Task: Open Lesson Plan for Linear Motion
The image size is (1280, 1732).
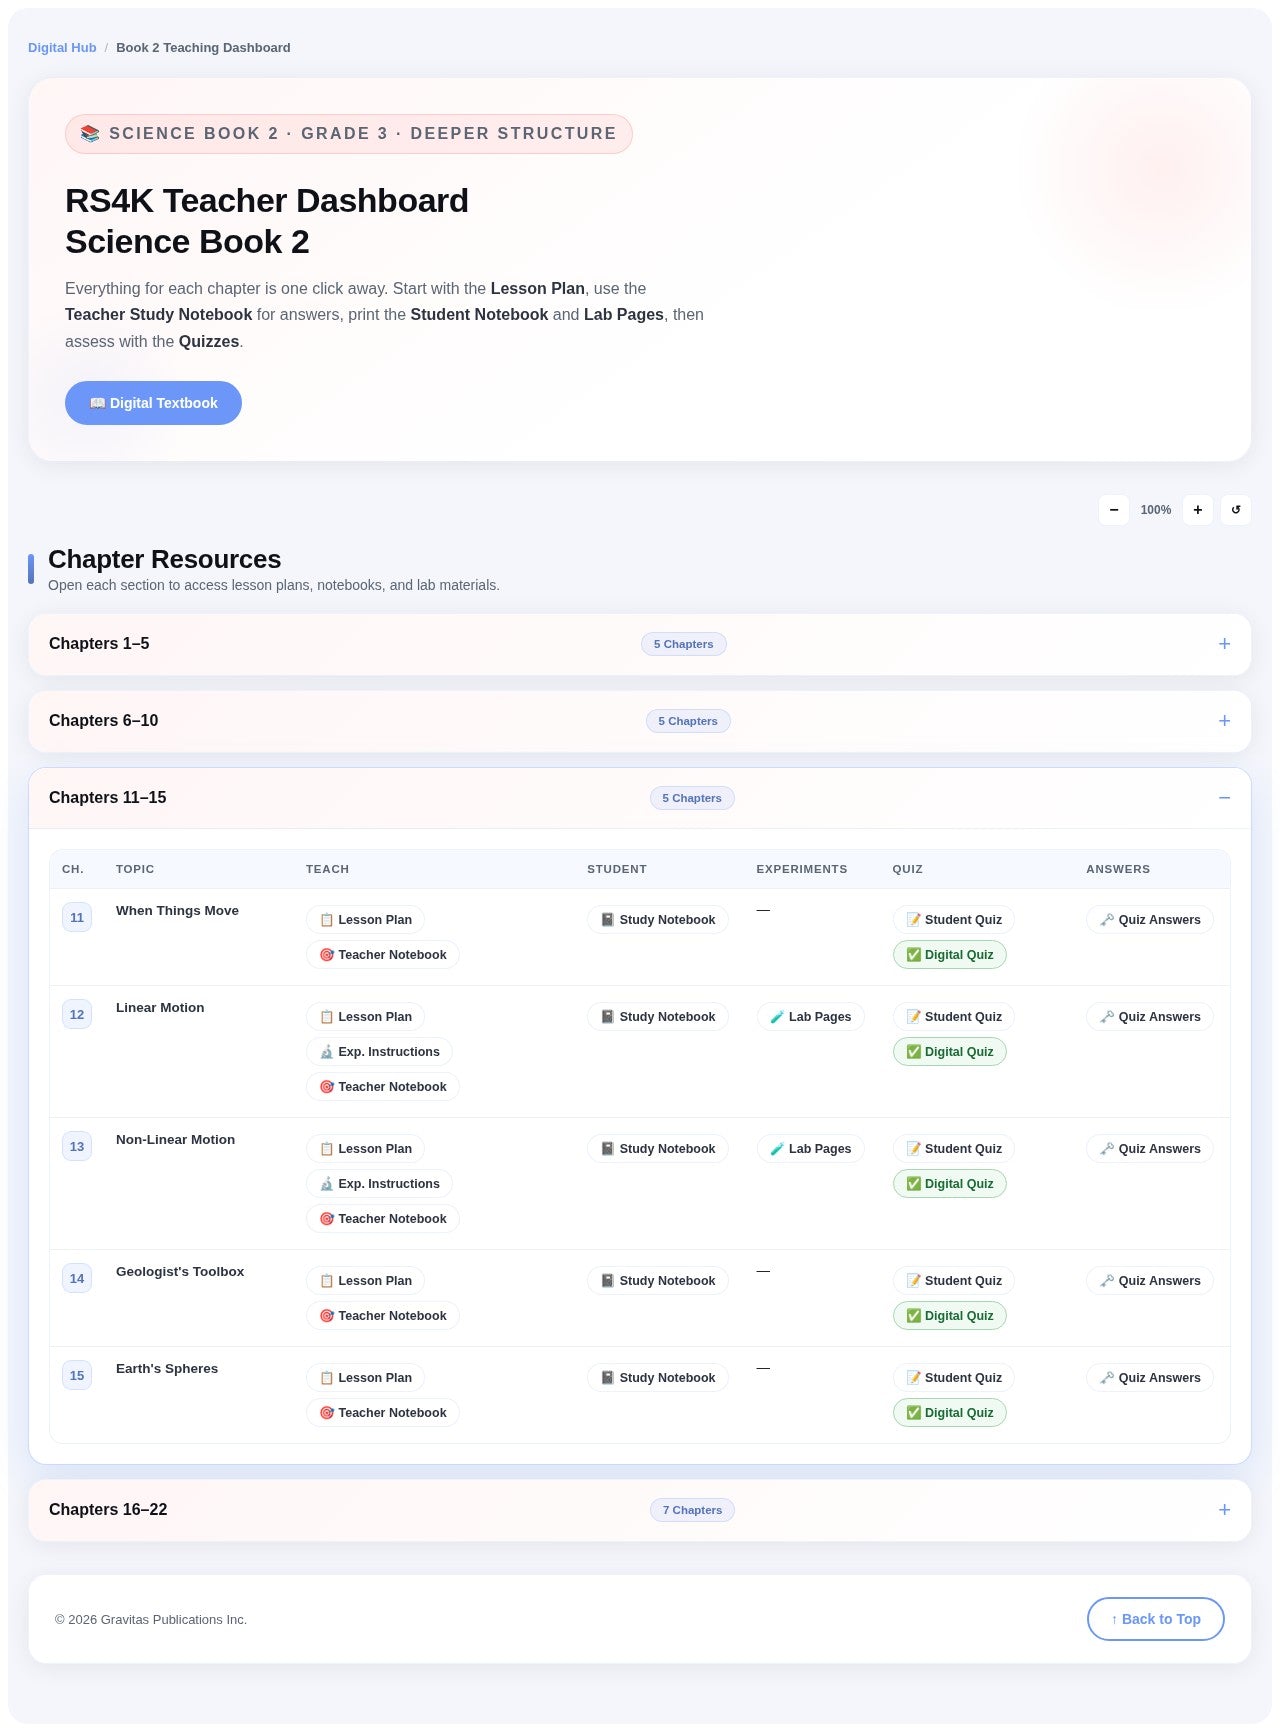Action: 365,1017
